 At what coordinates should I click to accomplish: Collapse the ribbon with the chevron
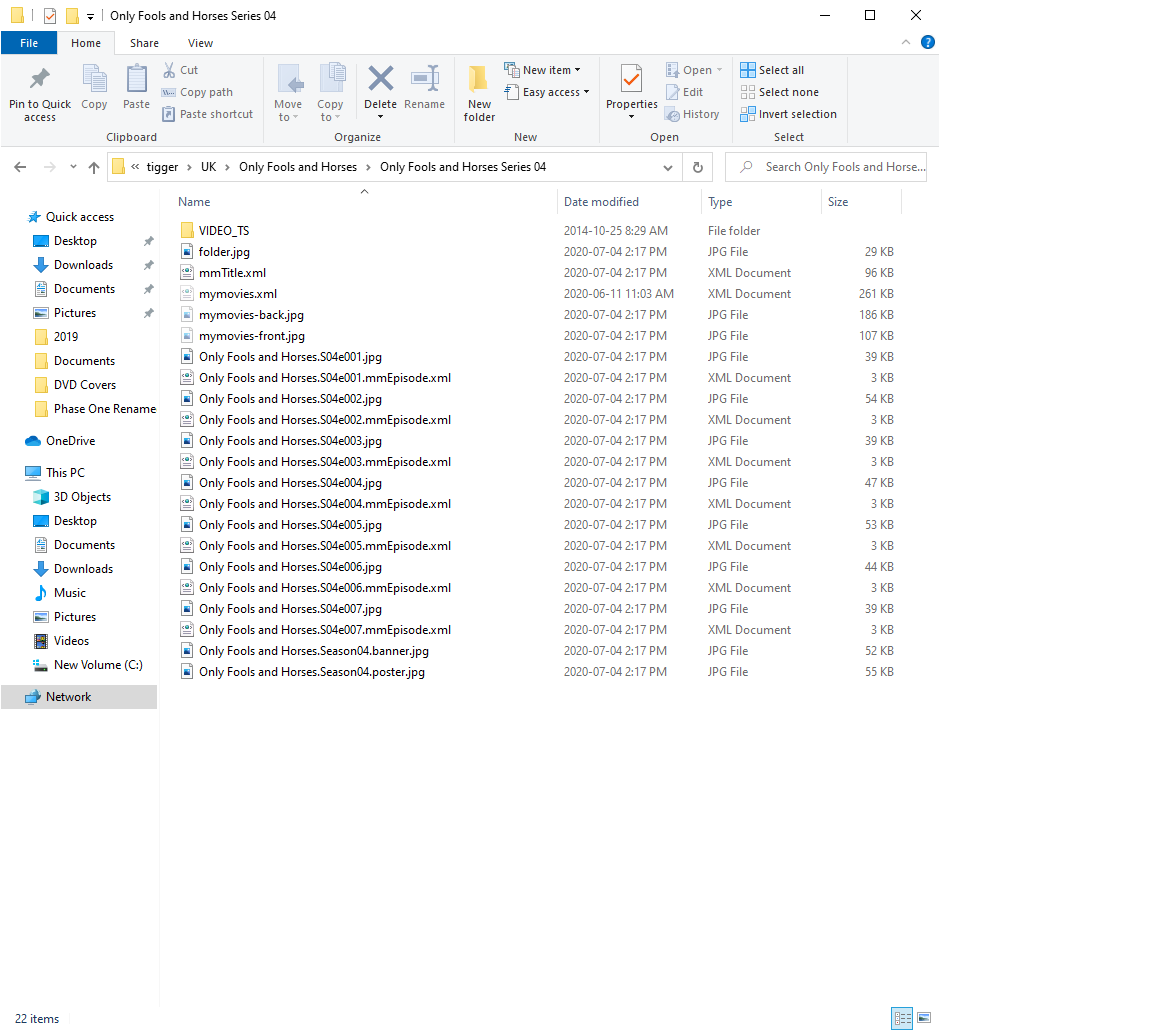[906, 42]
